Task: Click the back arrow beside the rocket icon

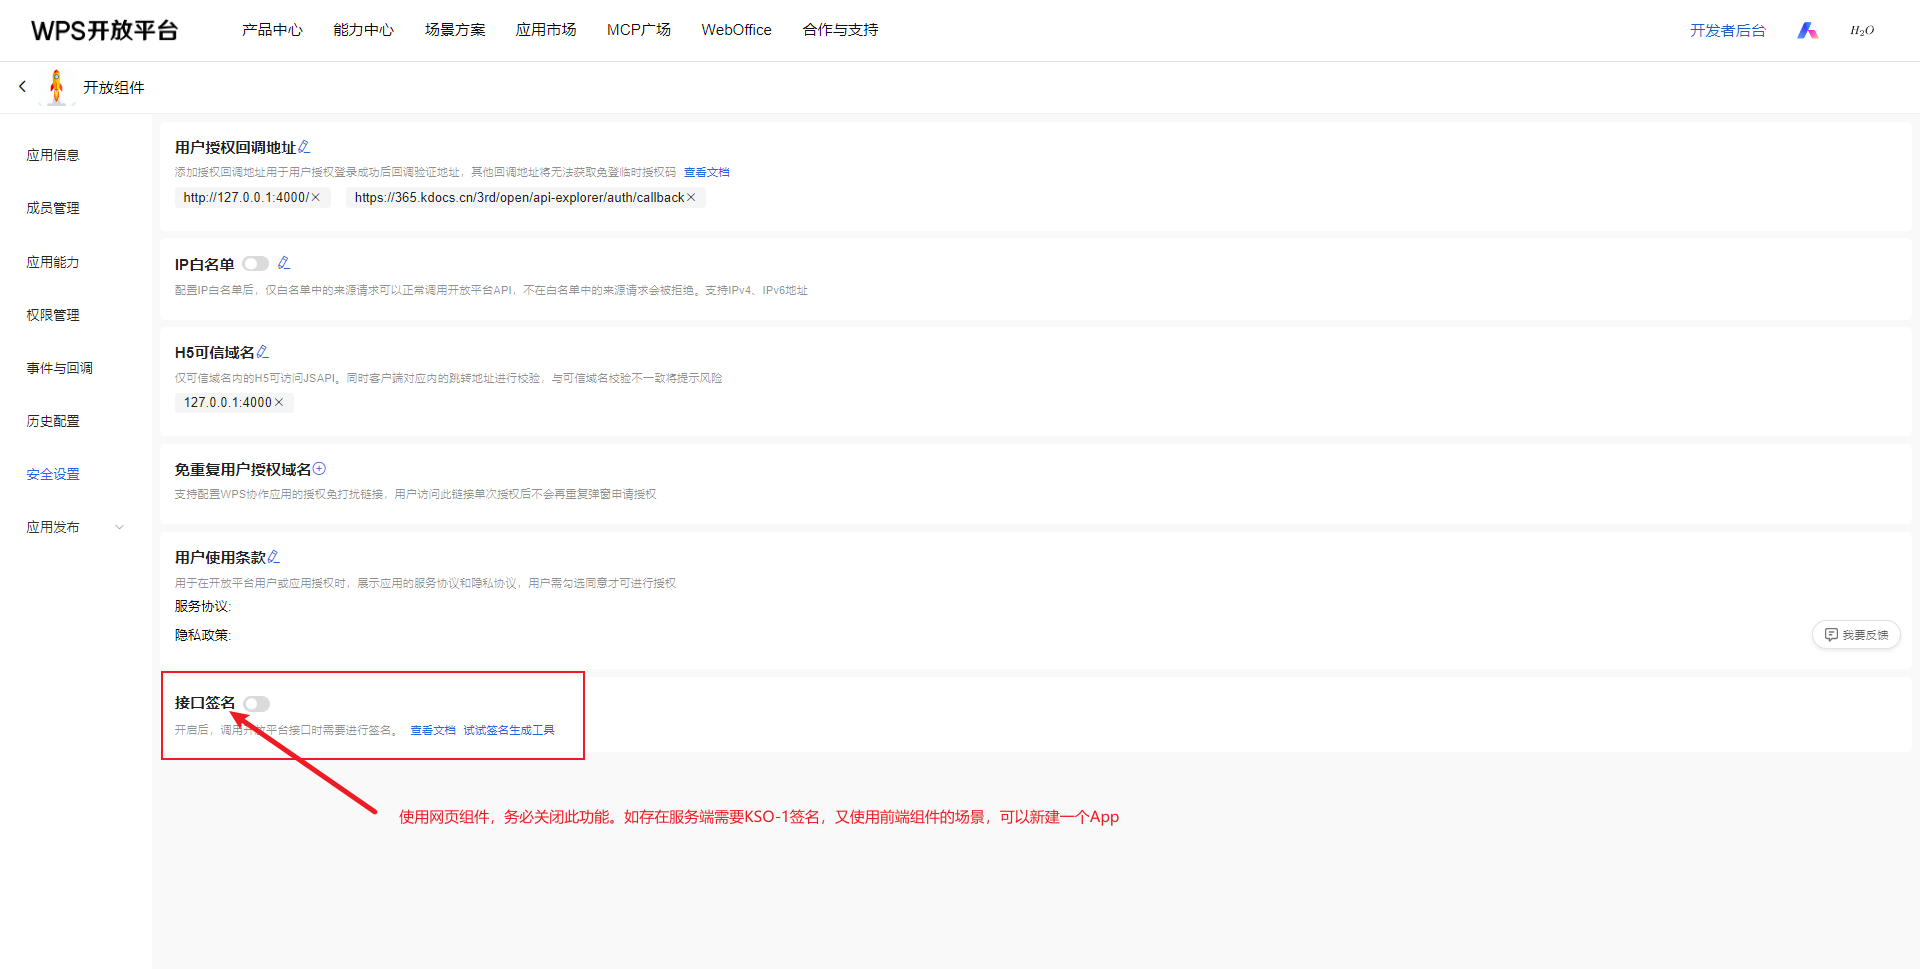Action: click(x=22, y=87)
